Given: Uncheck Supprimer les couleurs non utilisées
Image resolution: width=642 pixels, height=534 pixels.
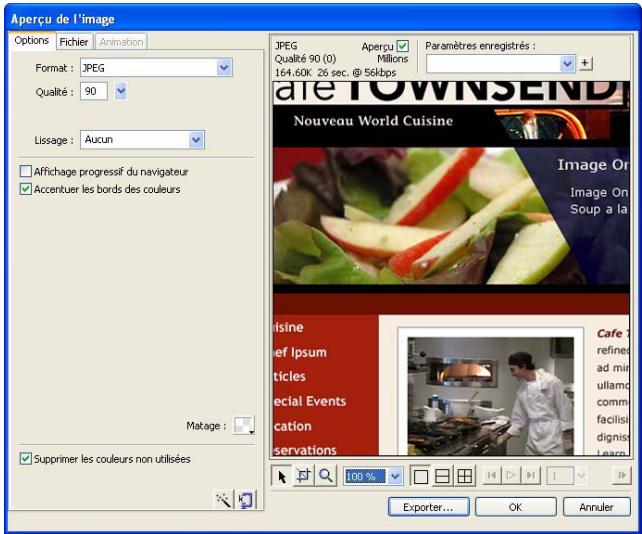Looking at the screenshot, I should (x=26, y=458).
